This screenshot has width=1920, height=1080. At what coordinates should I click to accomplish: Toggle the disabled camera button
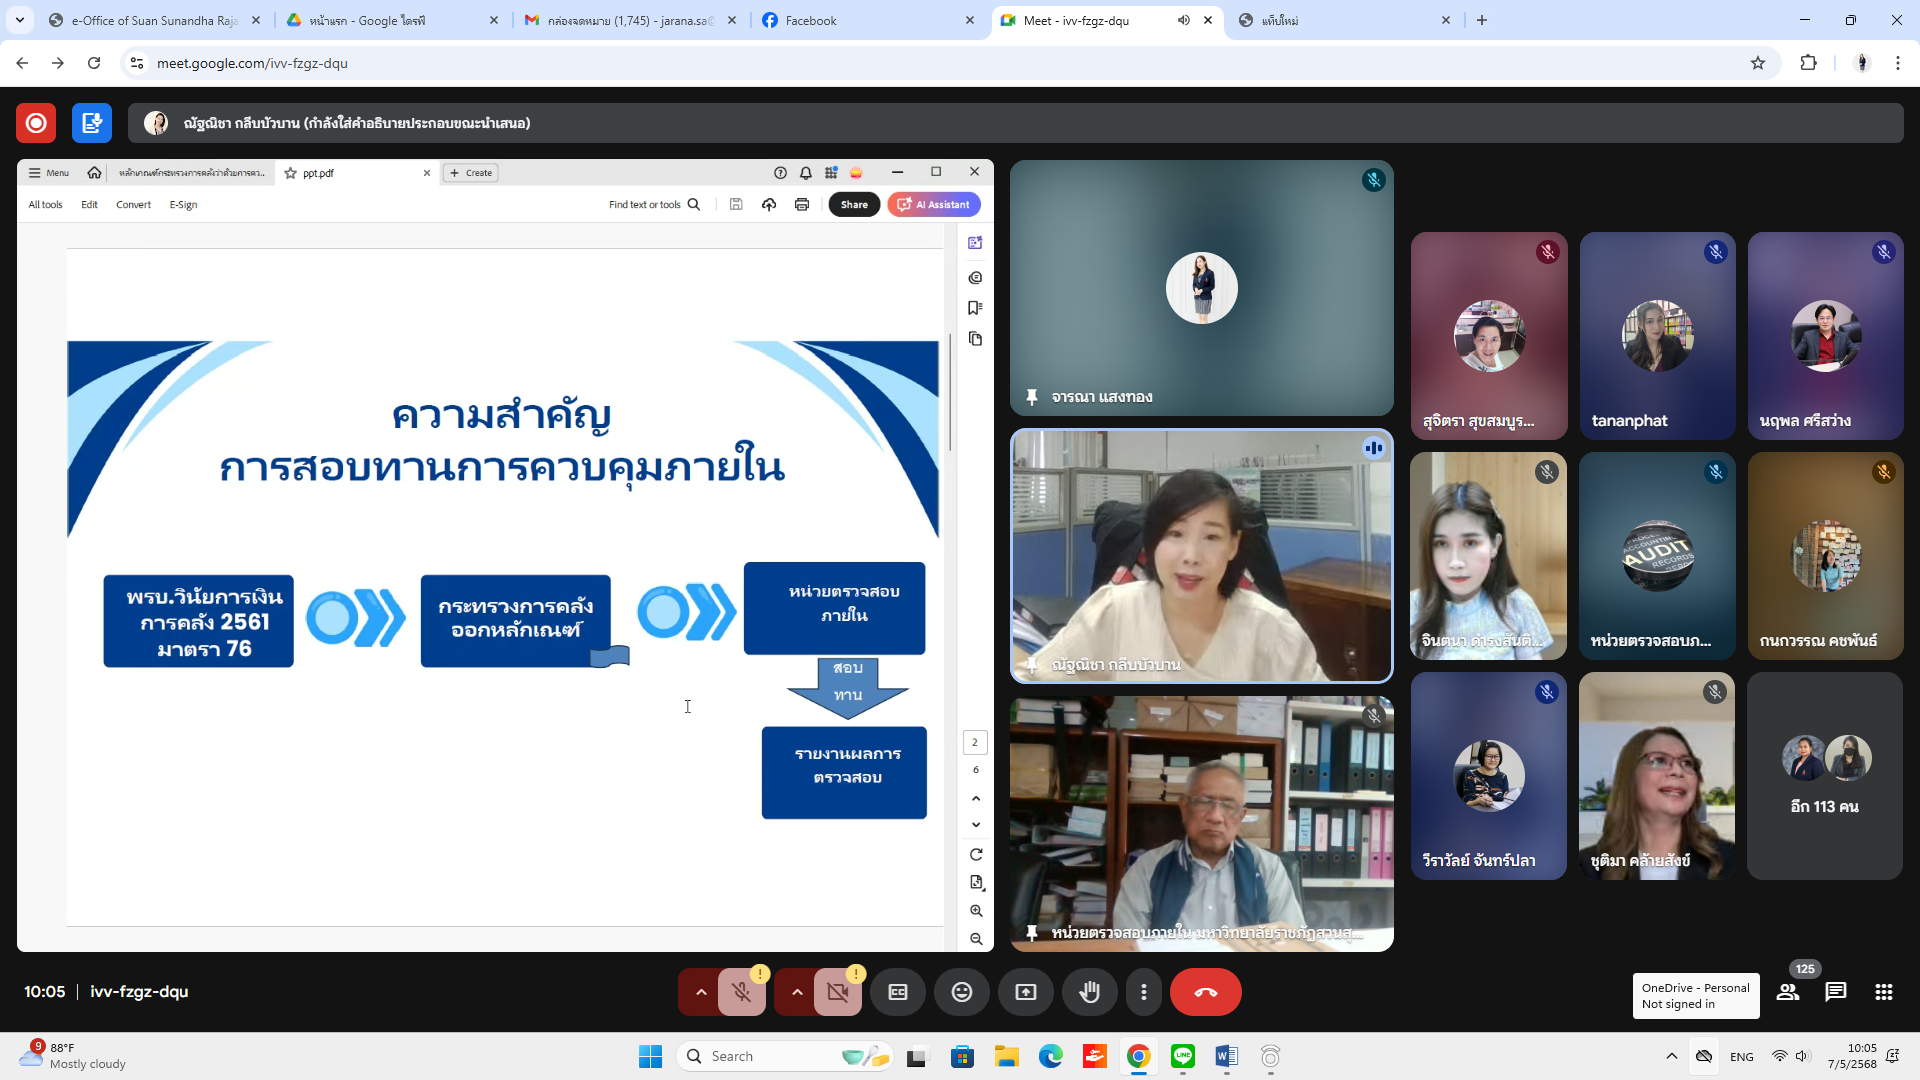click(x=837, y=992)
